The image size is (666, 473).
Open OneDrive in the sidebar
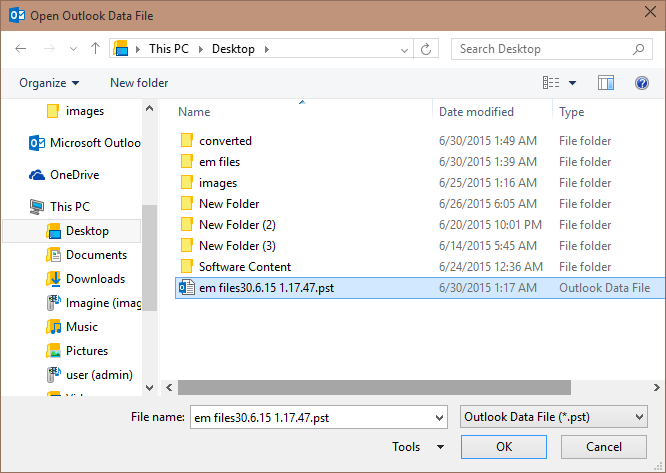(64, 175)
